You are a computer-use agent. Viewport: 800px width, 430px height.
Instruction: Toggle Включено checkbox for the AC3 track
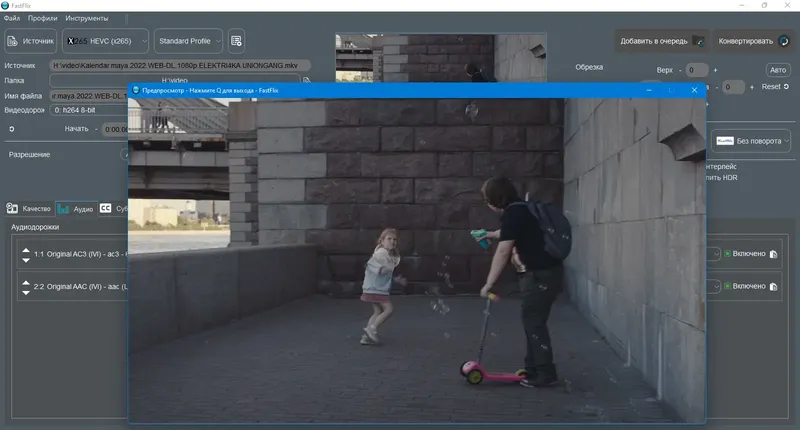(728, 254)
